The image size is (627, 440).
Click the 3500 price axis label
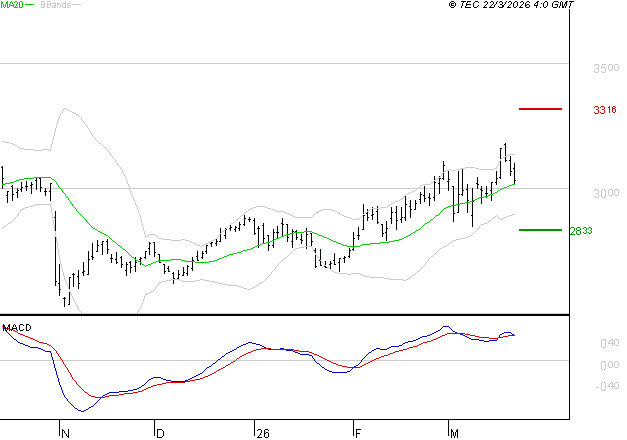(606, 68)
